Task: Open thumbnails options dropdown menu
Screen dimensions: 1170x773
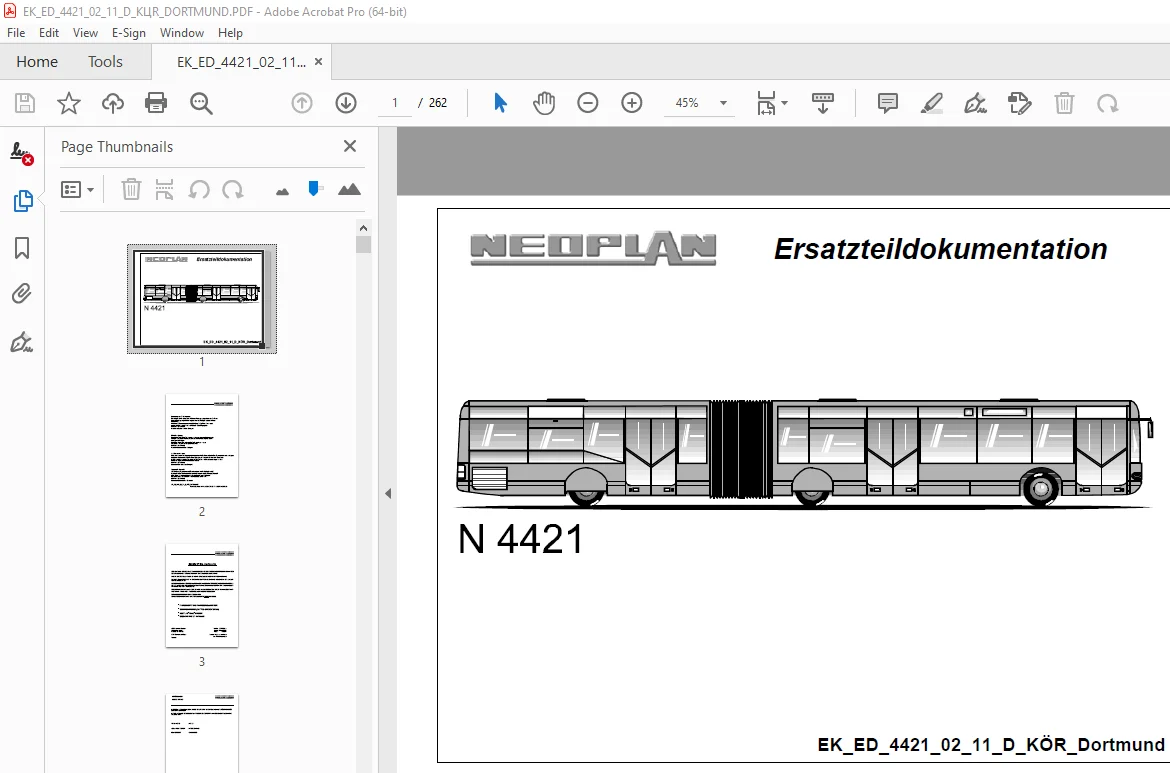Action: click(x=77, y=190)
